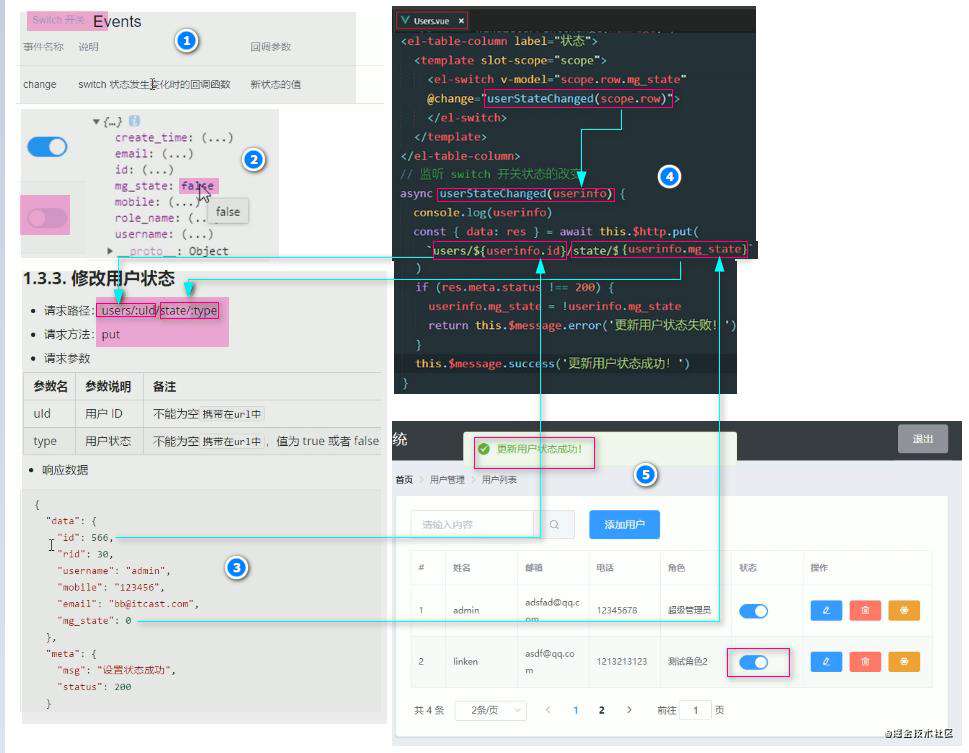Click the admin name cell
This screenshot has height=753, width=969.
[x=466, y=610]
